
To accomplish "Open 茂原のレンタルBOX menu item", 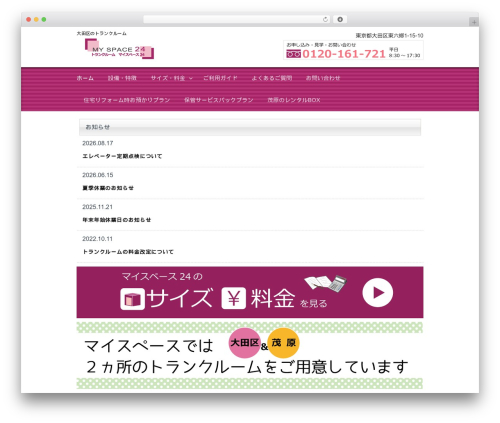I will 294,100.
